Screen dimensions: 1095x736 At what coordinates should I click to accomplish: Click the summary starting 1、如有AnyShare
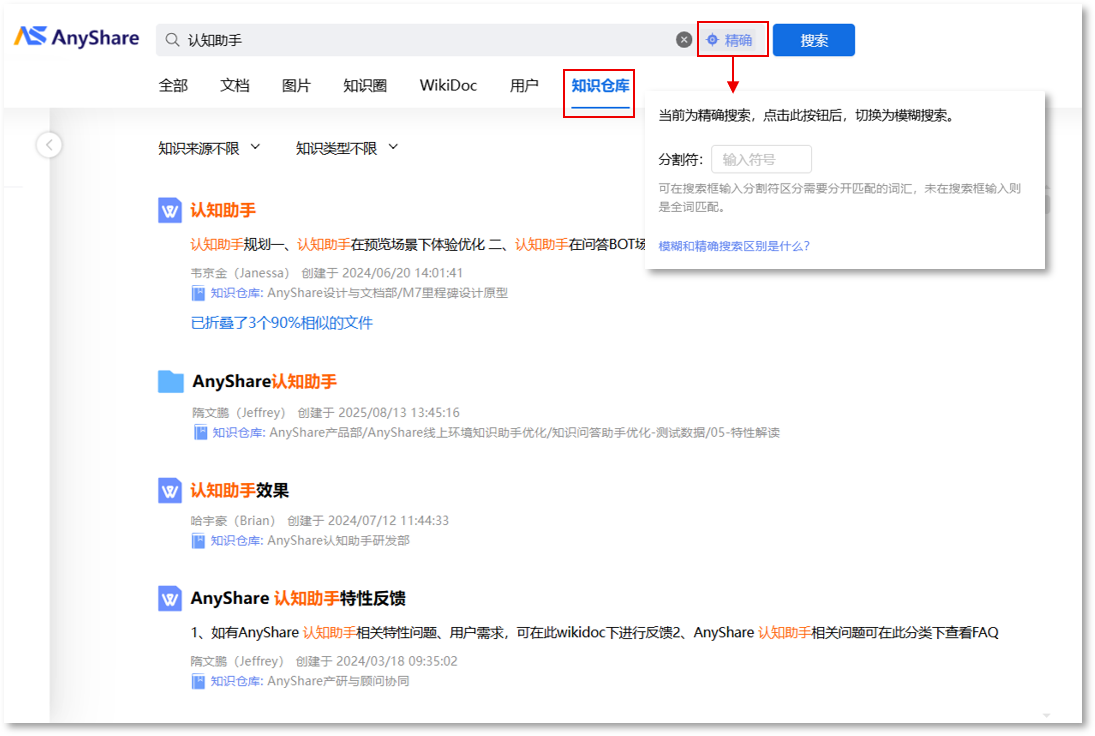tap(594, 633)
